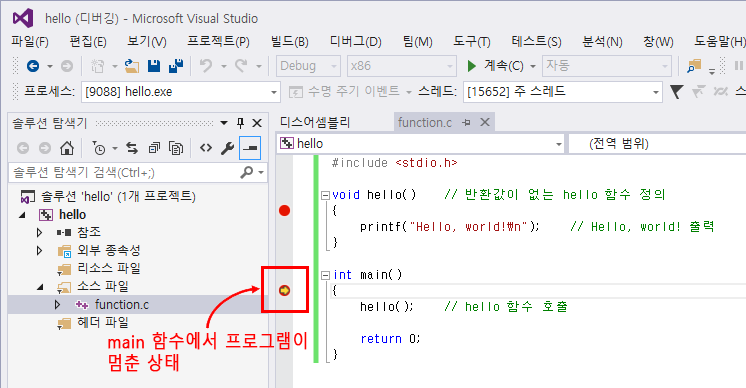Image resolution: width=746 pixels, height=388 pixels.
Task: Open the Debug configuration dropdown
Action: tap(308, 66)
